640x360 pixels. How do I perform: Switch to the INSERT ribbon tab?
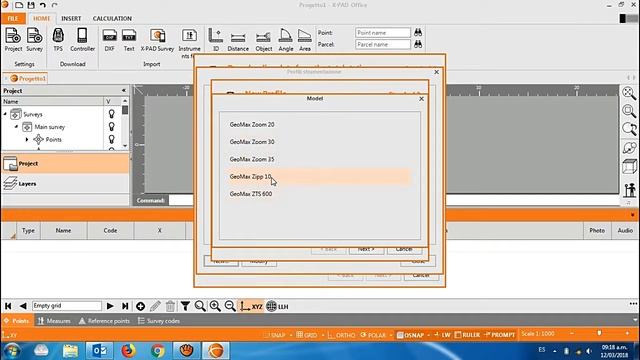pos(71,18)
